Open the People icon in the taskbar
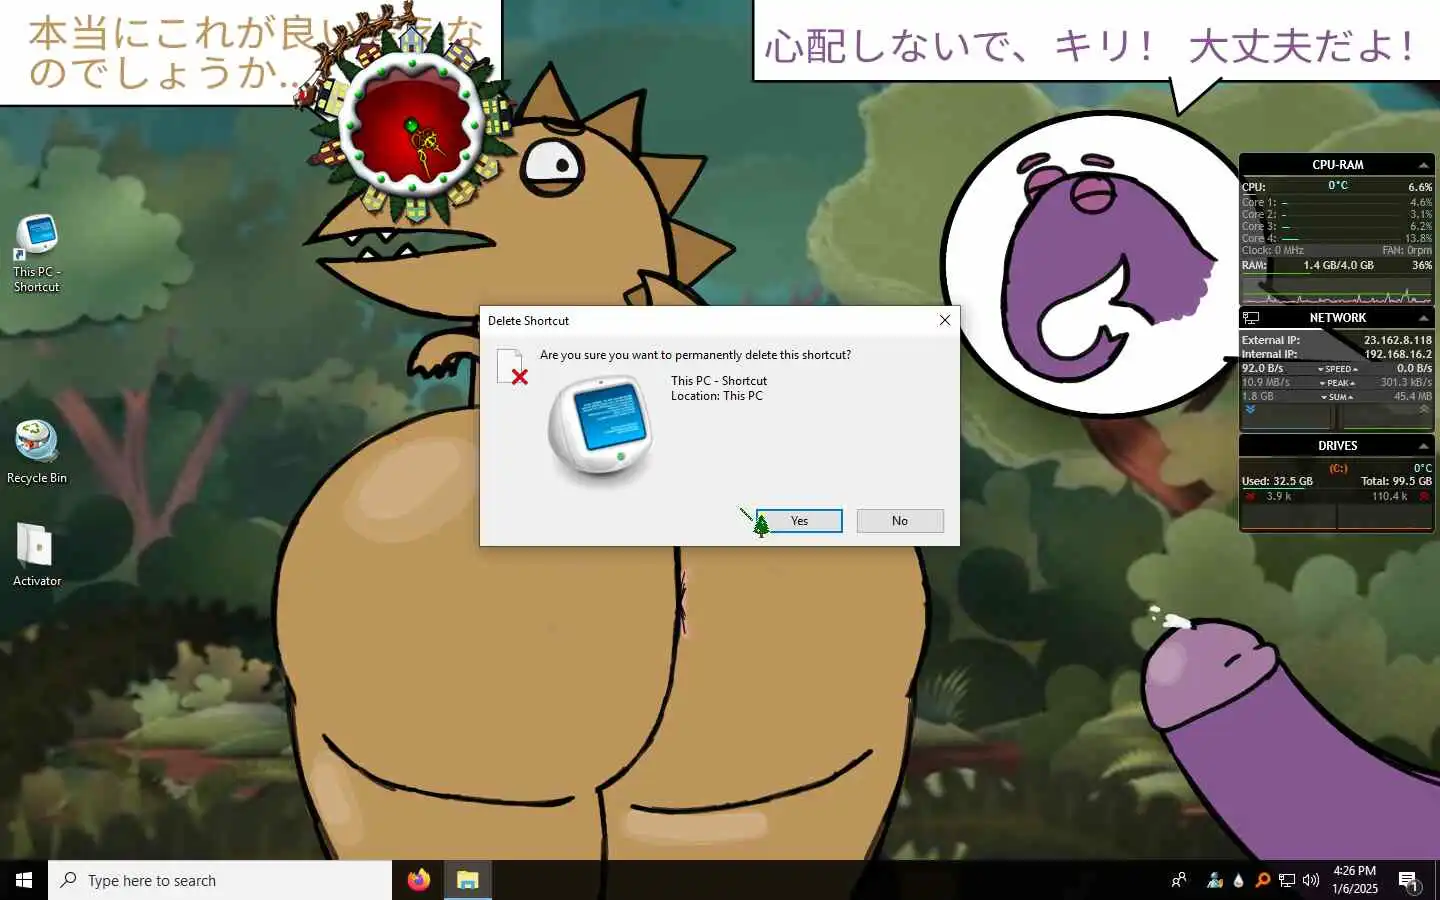This screenshot has width=1440, height=900. pos(1179,880)
